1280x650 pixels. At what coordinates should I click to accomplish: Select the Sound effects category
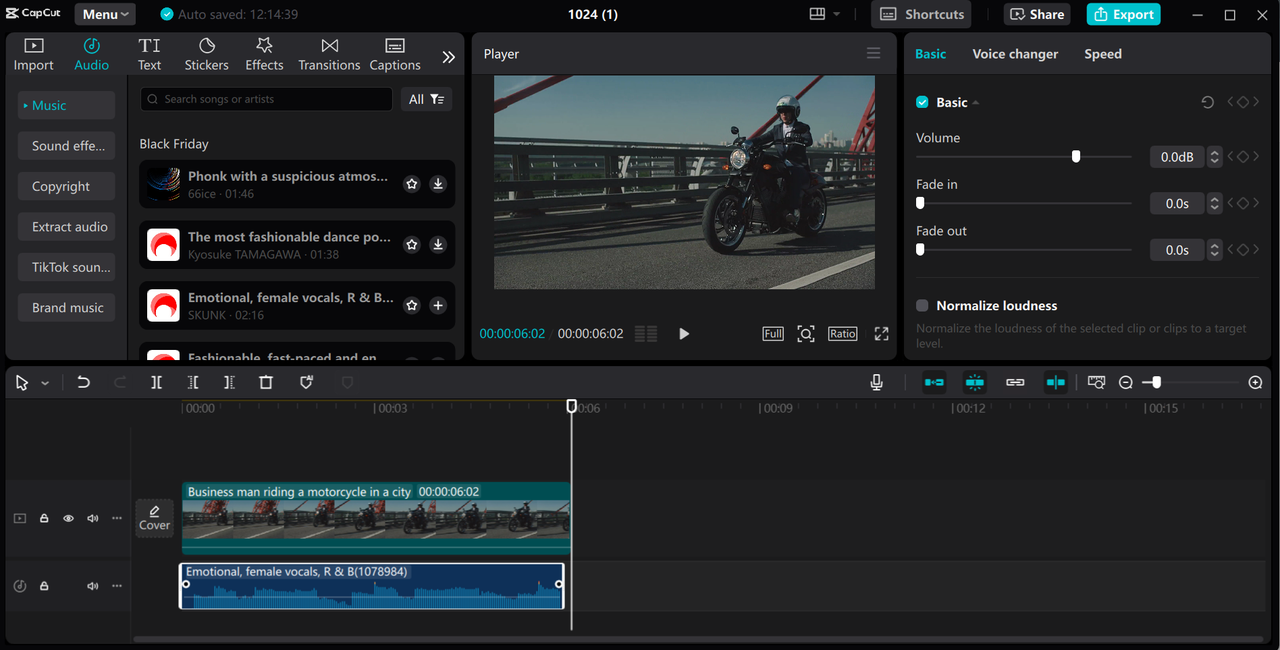(x=67, y=146)
